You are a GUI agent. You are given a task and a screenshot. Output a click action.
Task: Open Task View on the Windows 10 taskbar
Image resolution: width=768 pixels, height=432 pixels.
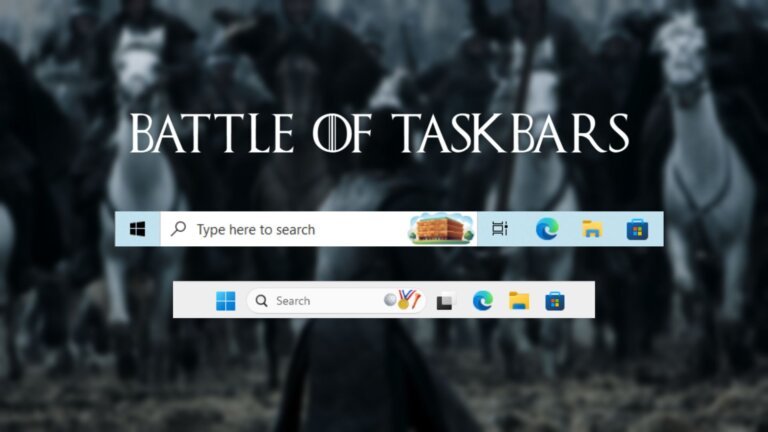point(500,229)
